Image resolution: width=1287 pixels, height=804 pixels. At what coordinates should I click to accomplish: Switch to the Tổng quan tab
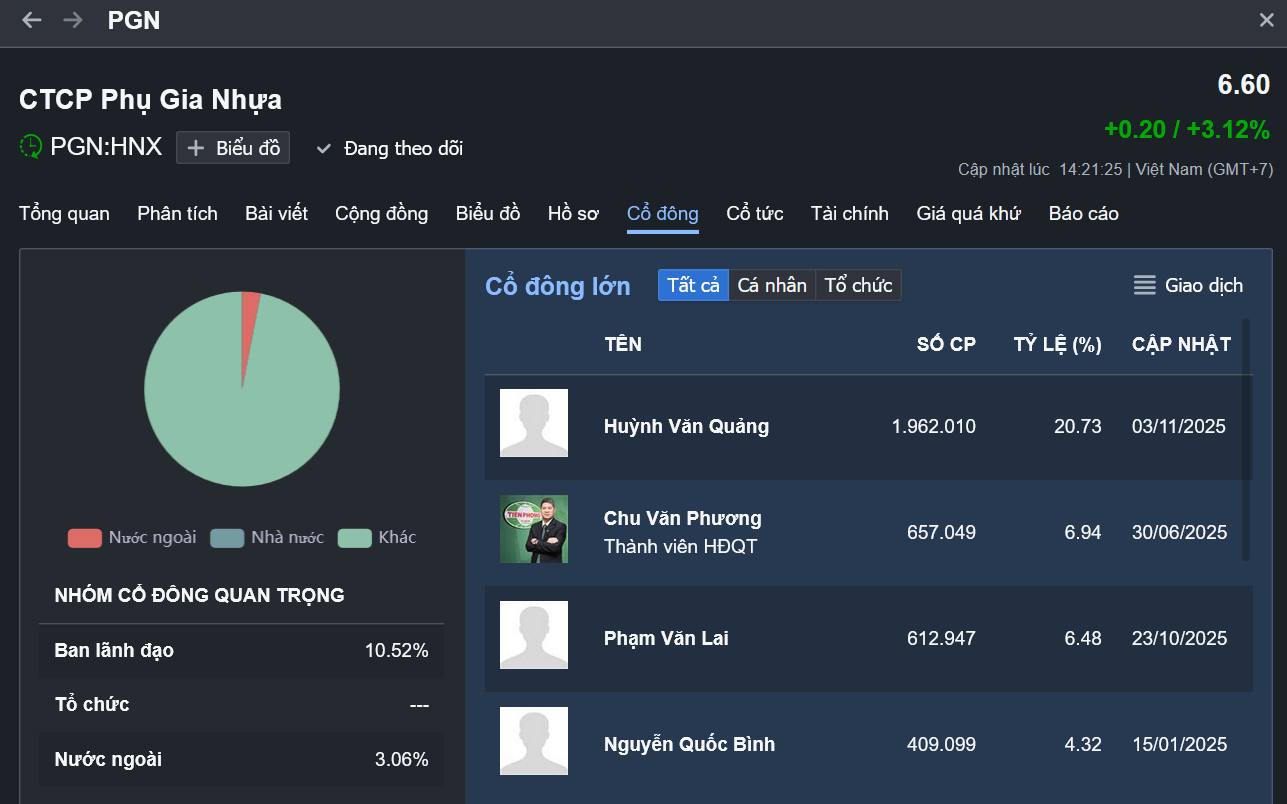[64, 213]
